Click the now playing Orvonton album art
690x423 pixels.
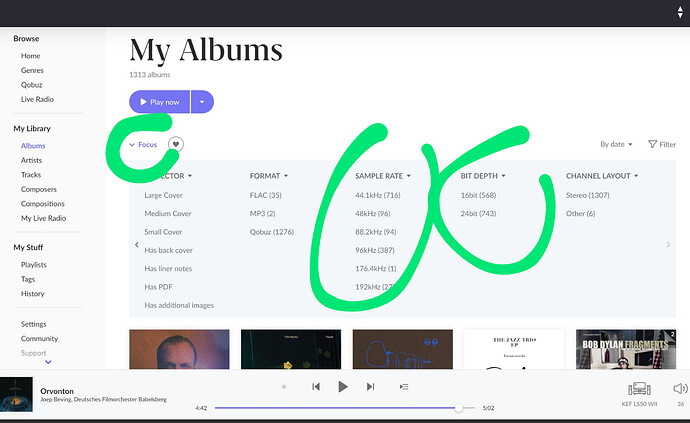click(x=16, y=394)
